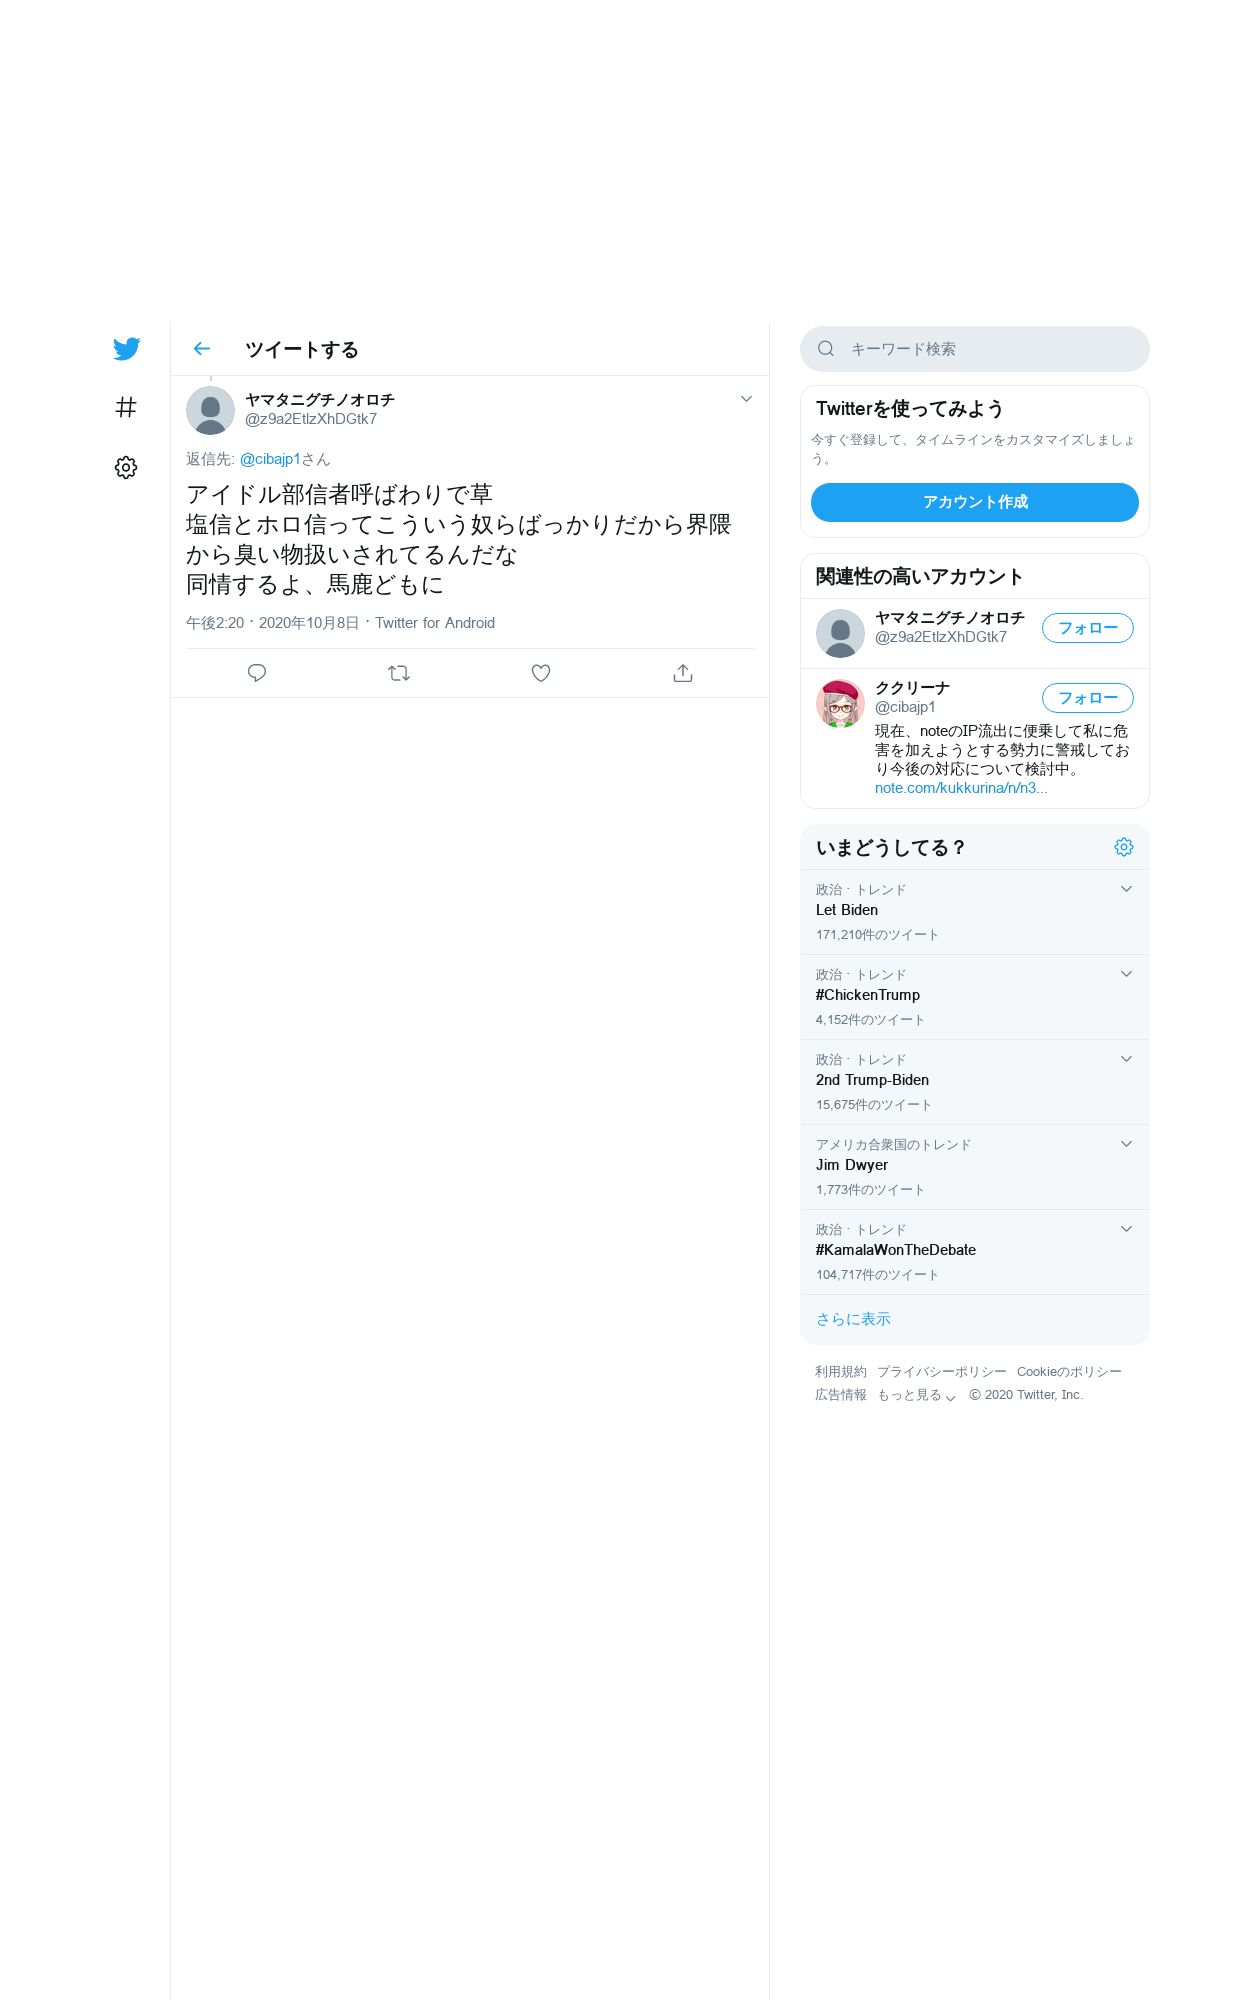
Task: Click the retweet icon under tweet
Action: pos(399,673)
